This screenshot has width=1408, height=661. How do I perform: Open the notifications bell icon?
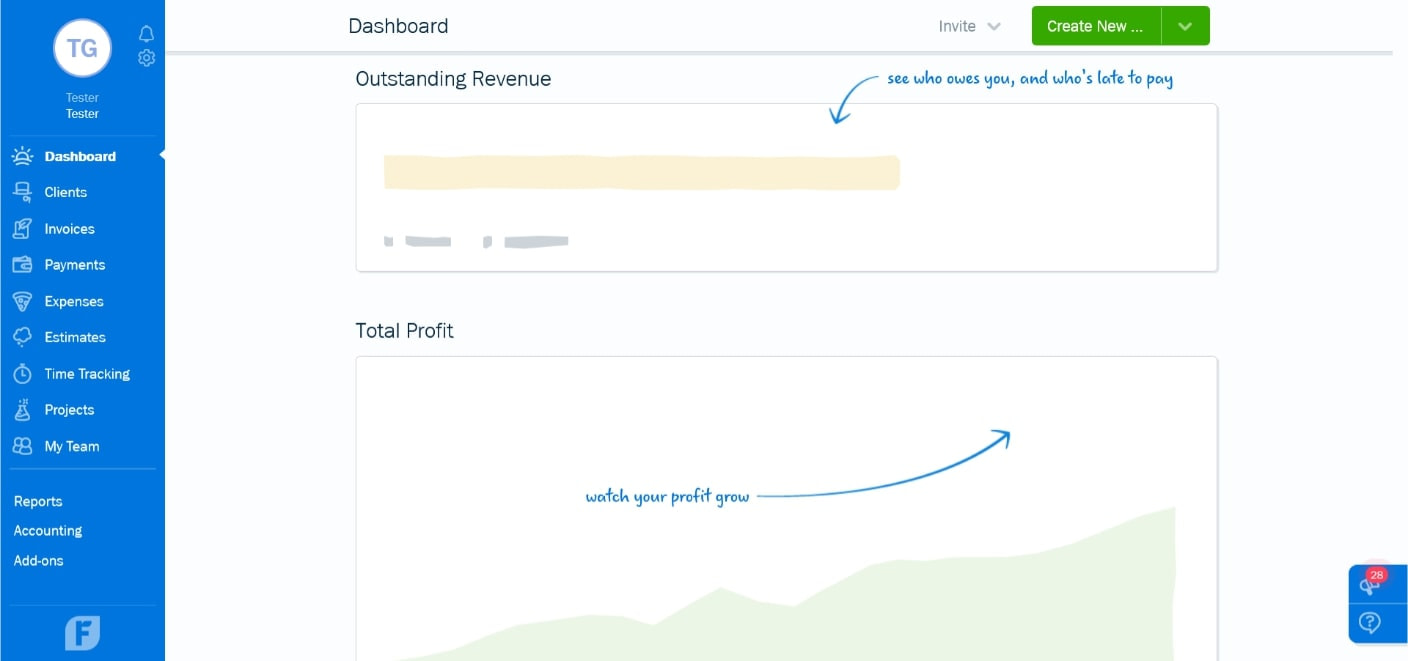pos(146,33)
